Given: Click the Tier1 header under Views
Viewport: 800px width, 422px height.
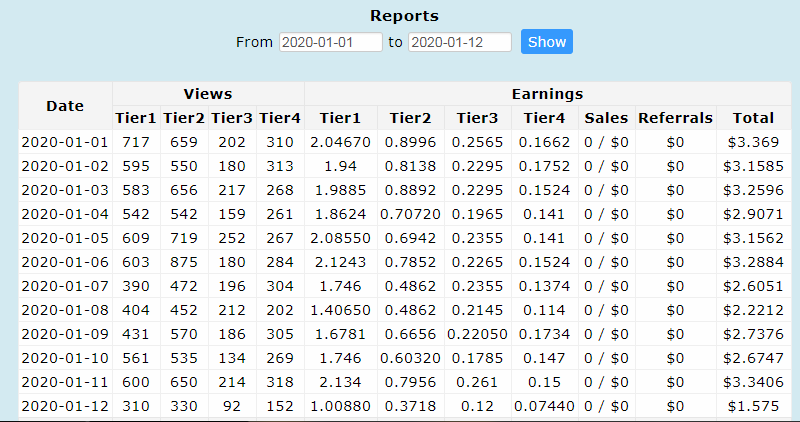Looking at the screenshot, I should pyautogui.click(x=136, y=118).
